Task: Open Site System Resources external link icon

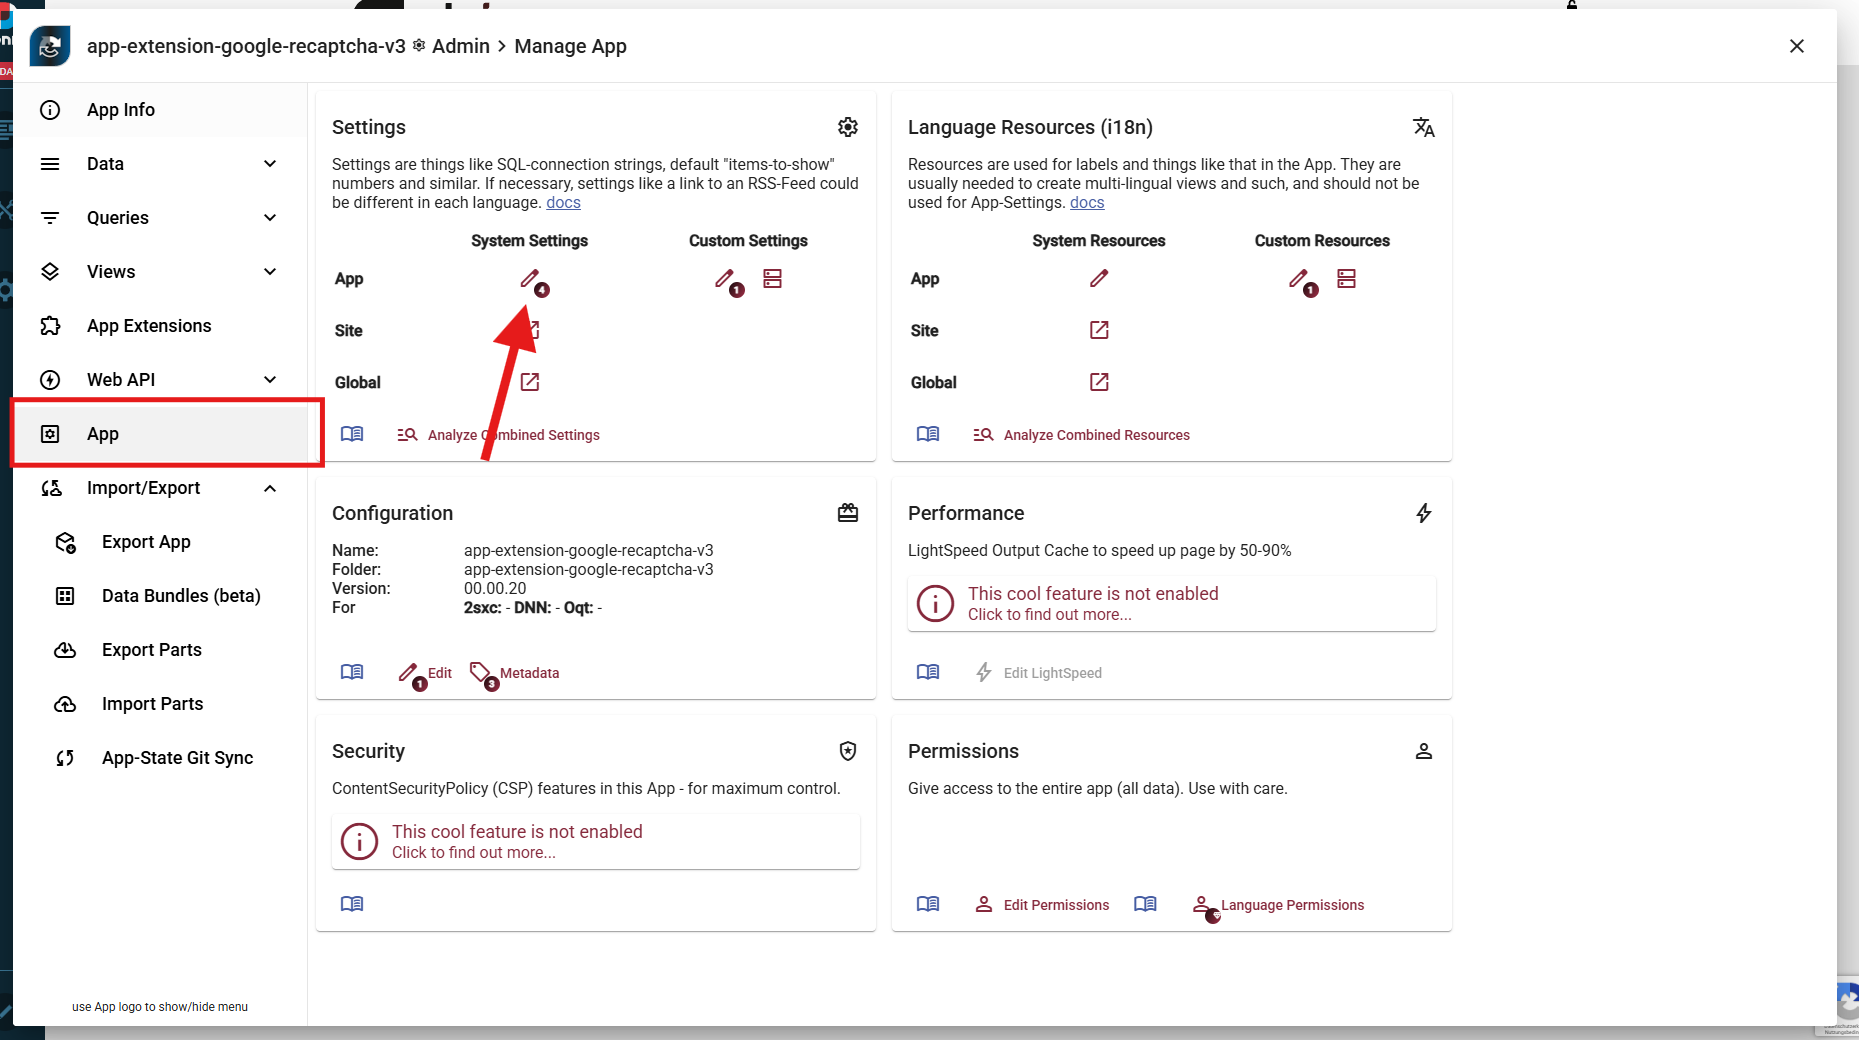Action: pos(1099,330)
